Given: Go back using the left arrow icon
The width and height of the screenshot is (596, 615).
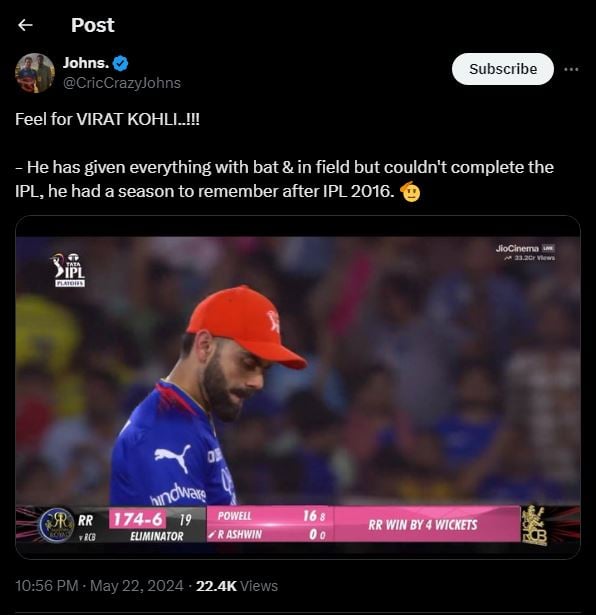Looking at the screenshot, I should tap(25, 25).
